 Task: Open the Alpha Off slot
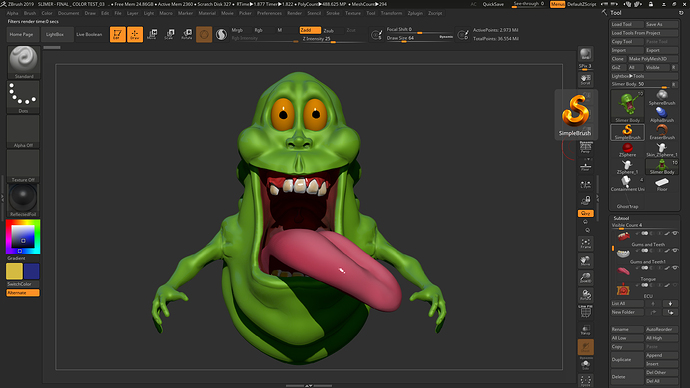23,131
